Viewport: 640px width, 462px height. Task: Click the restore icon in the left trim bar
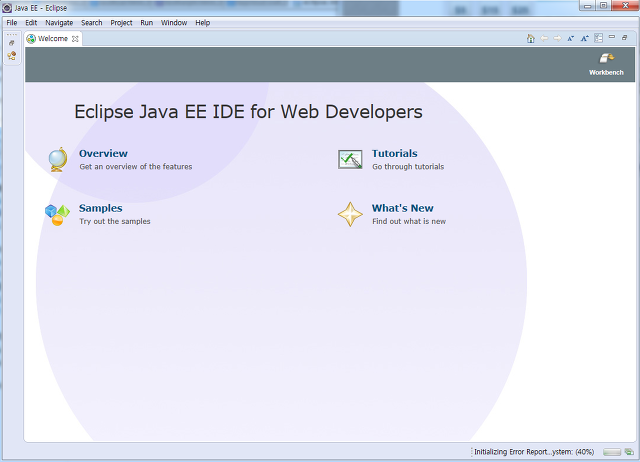click(x=12, y=43)
